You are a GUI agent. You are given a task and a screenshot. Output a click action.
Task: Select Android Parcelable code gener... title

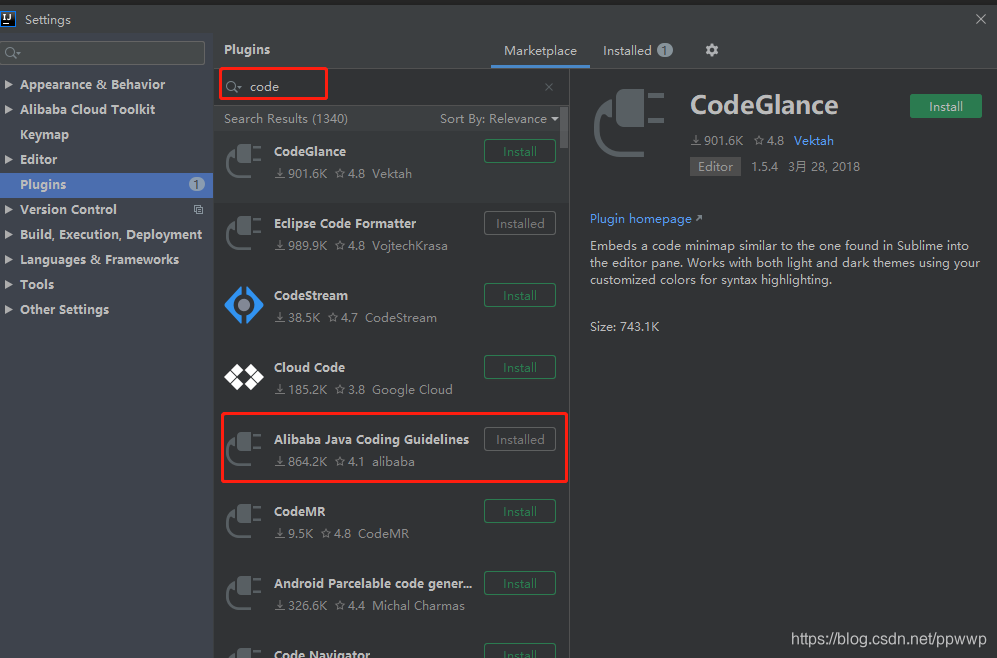373,583
